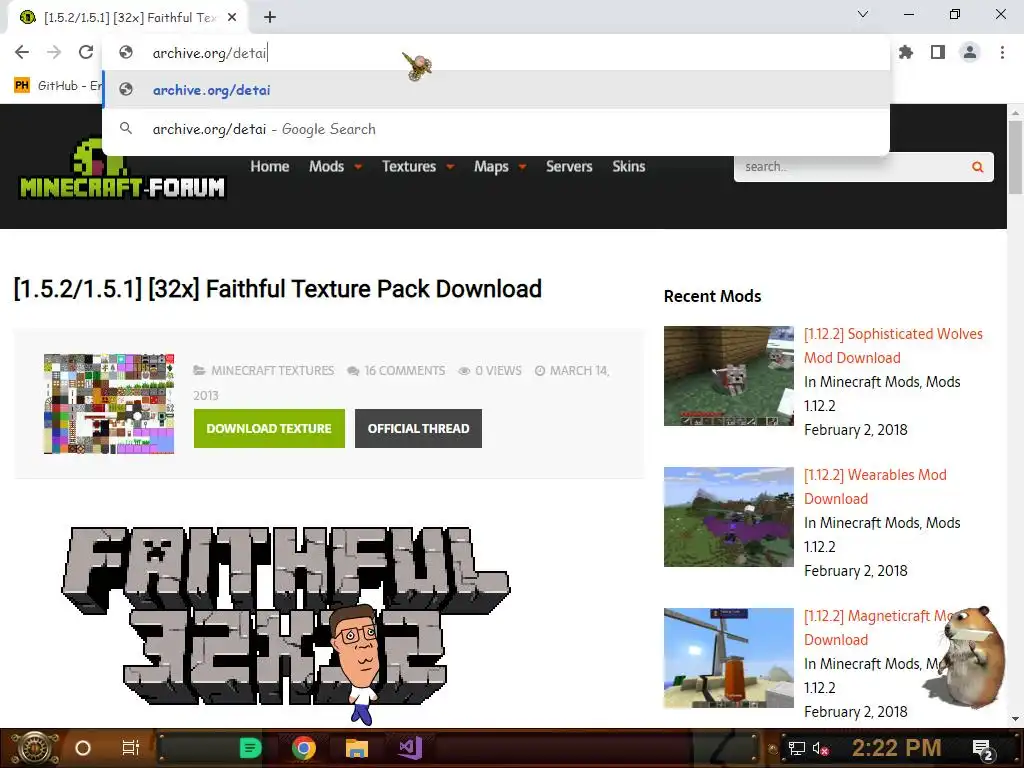Close the Faithful Texture Pack tab
Screen dimensions: 1024x768
[232, 18]
